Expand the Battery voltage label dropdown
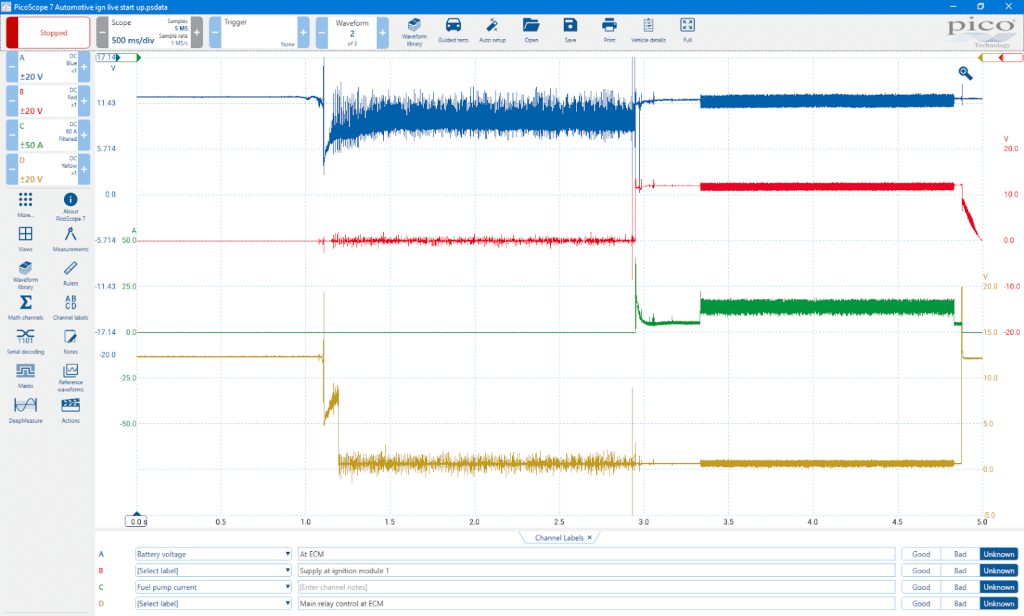This screenshot has height=616, width=1024. pyautogui.click(x=214, y=554)
